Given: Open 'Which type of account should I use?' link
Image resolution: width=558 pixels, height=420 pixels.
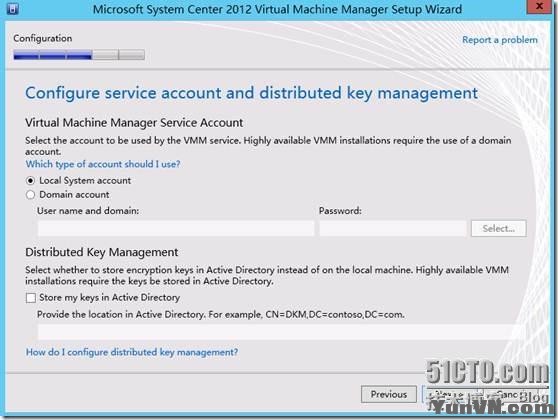Looking at the screenshot, I should pos(103,164).
